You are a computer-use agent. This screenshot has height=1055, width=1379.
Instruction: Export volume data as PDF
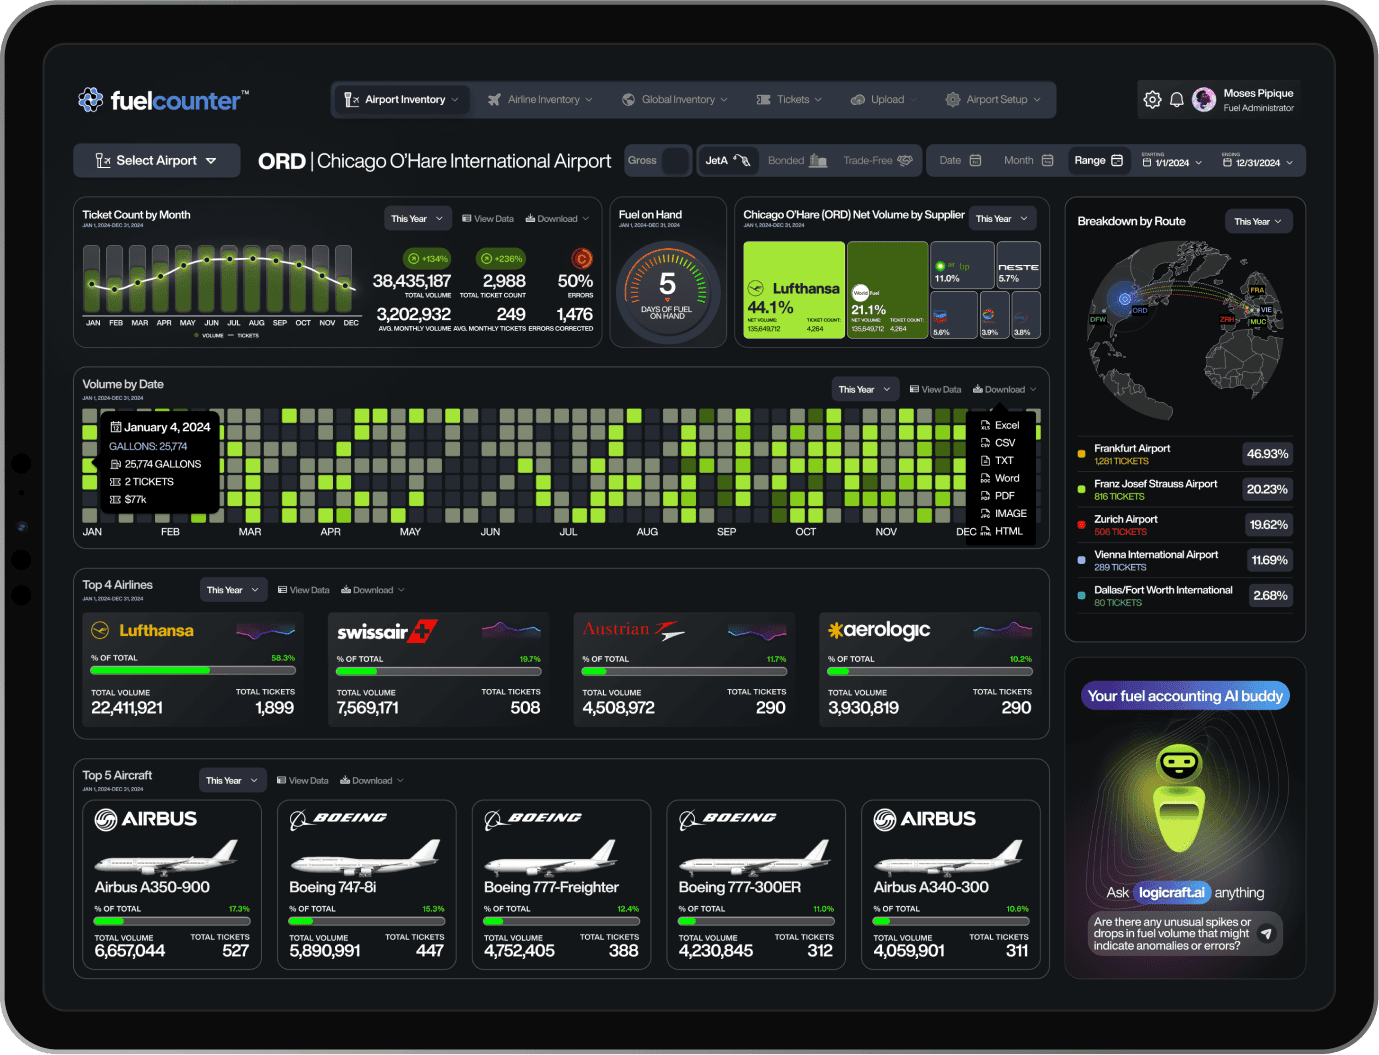click(x=1004, y=496)
